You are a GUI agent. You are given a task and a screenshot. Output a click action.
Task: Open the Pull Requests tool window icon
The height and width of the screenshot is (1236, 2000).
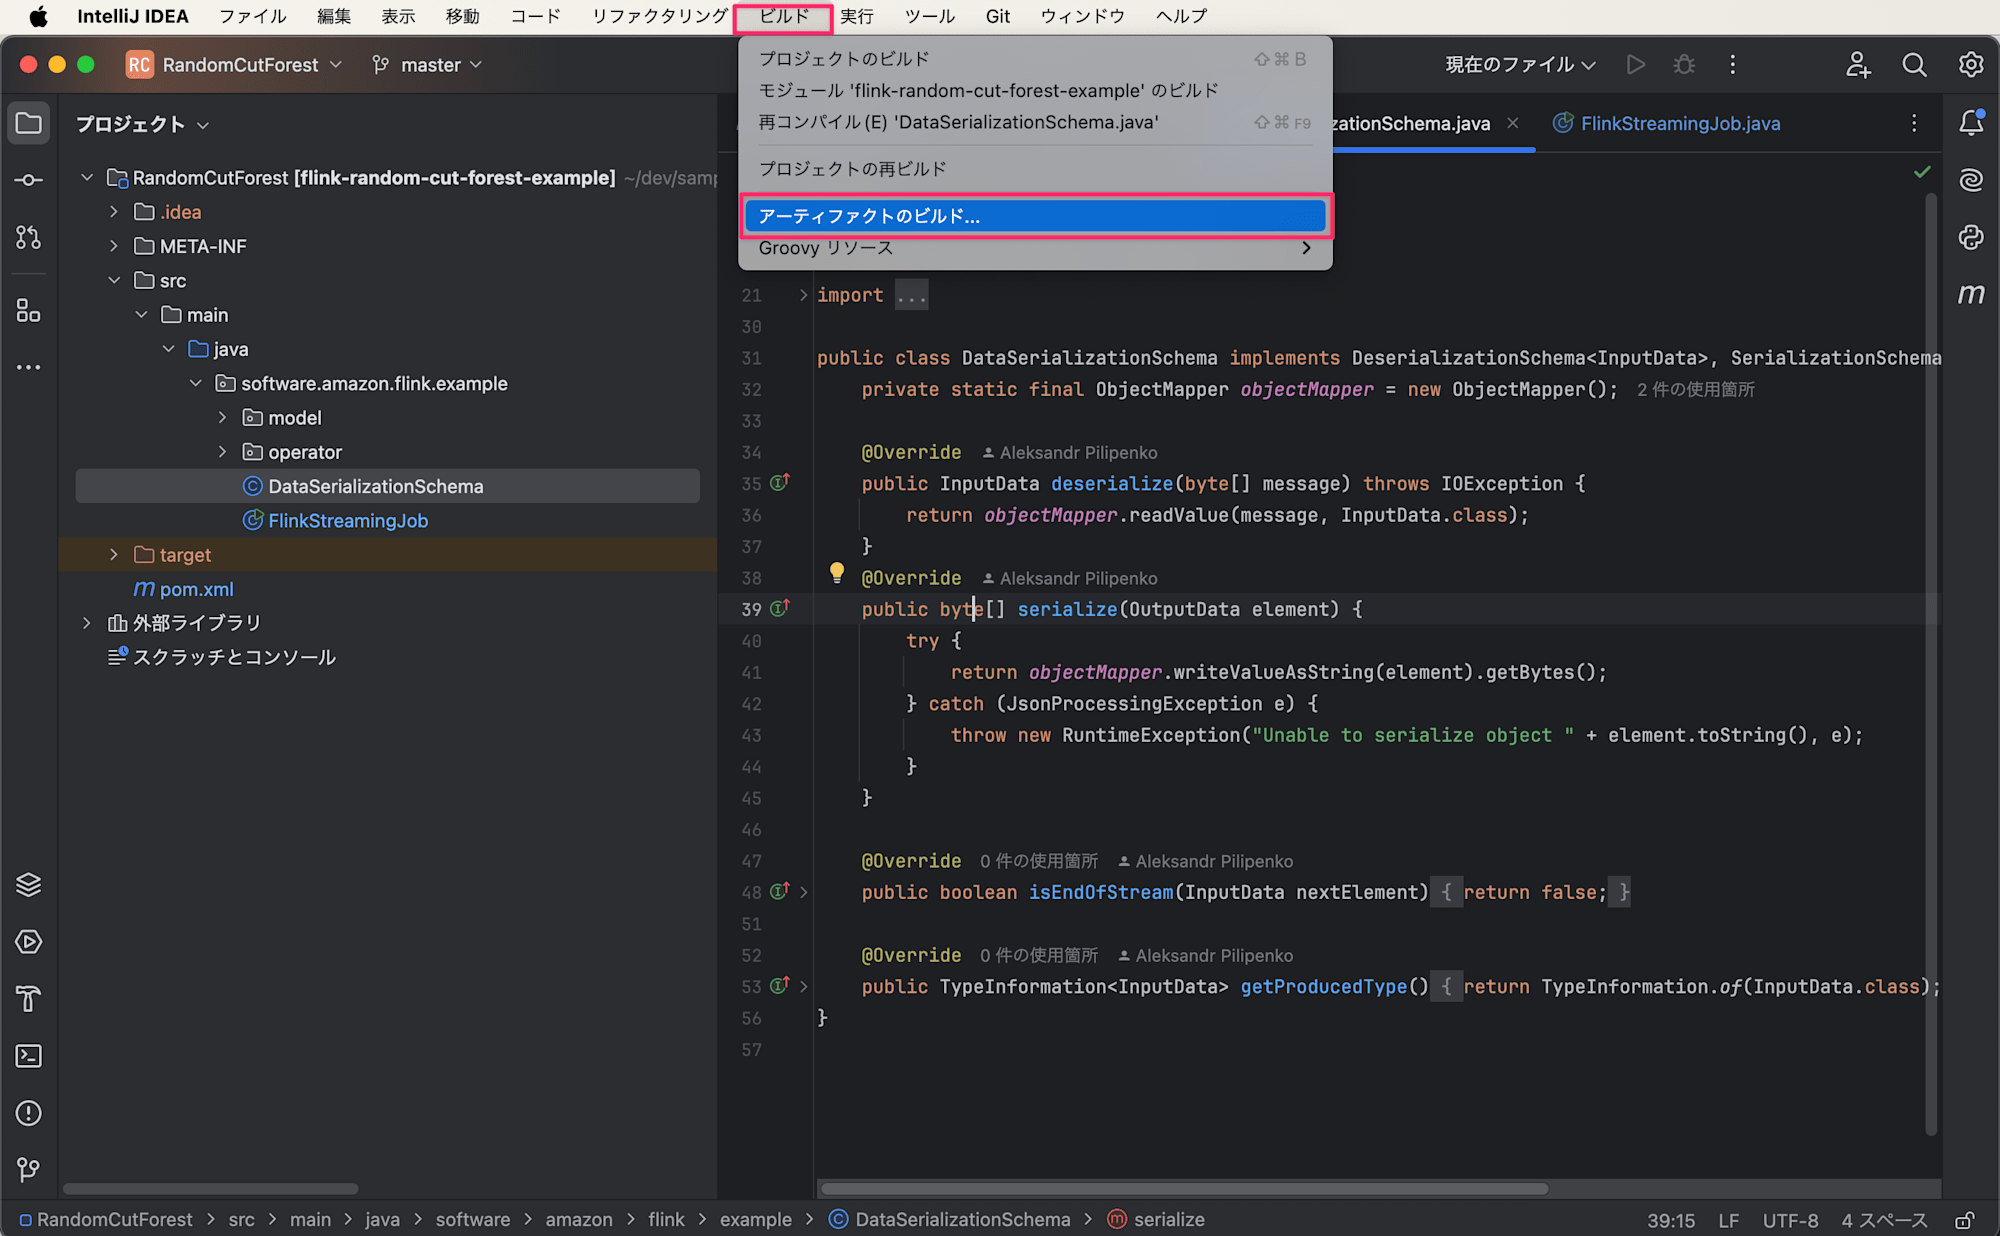point(29,237)
